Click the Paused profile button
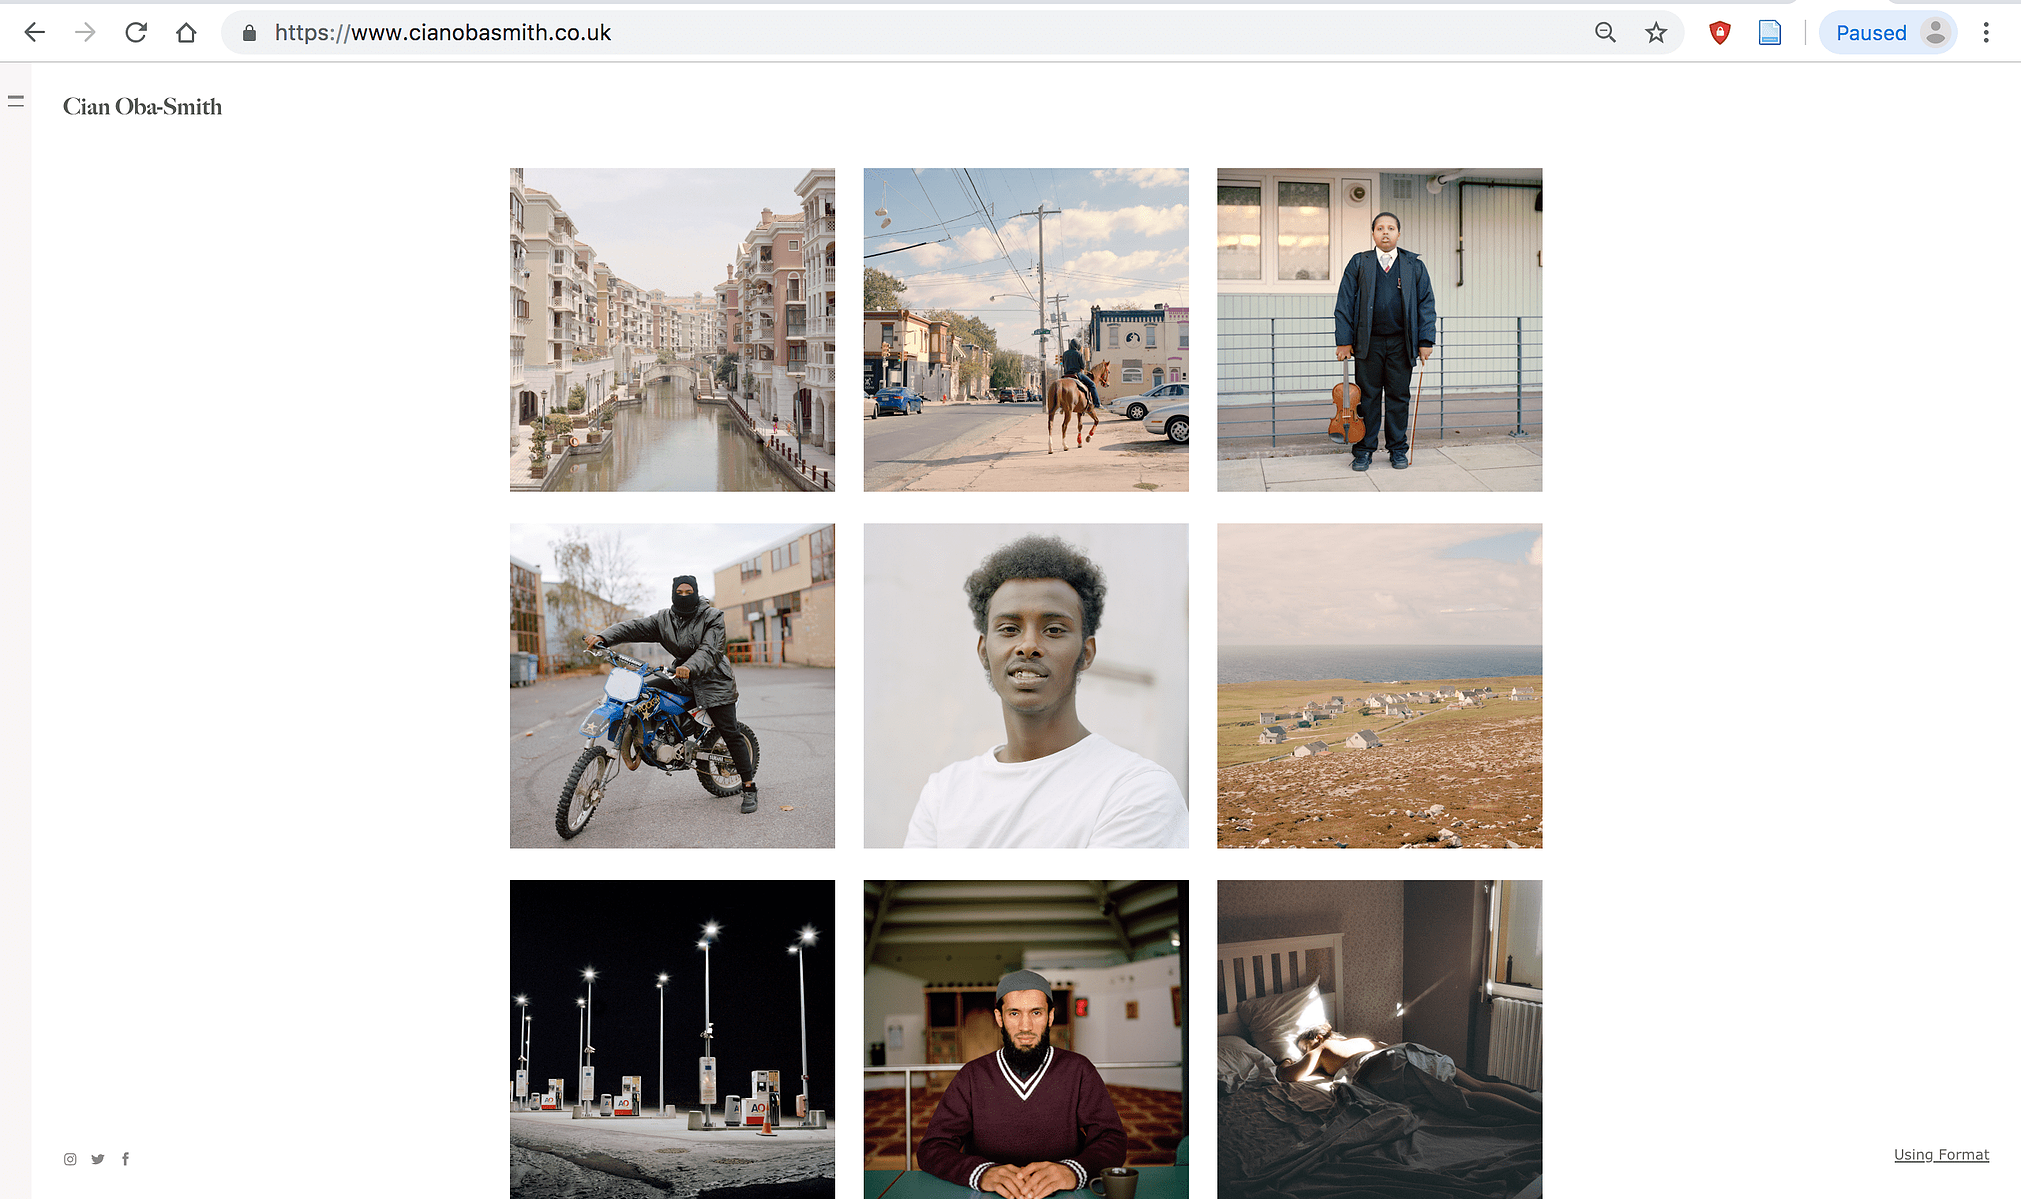2021x1199 pixels. tap(1888, 33)
